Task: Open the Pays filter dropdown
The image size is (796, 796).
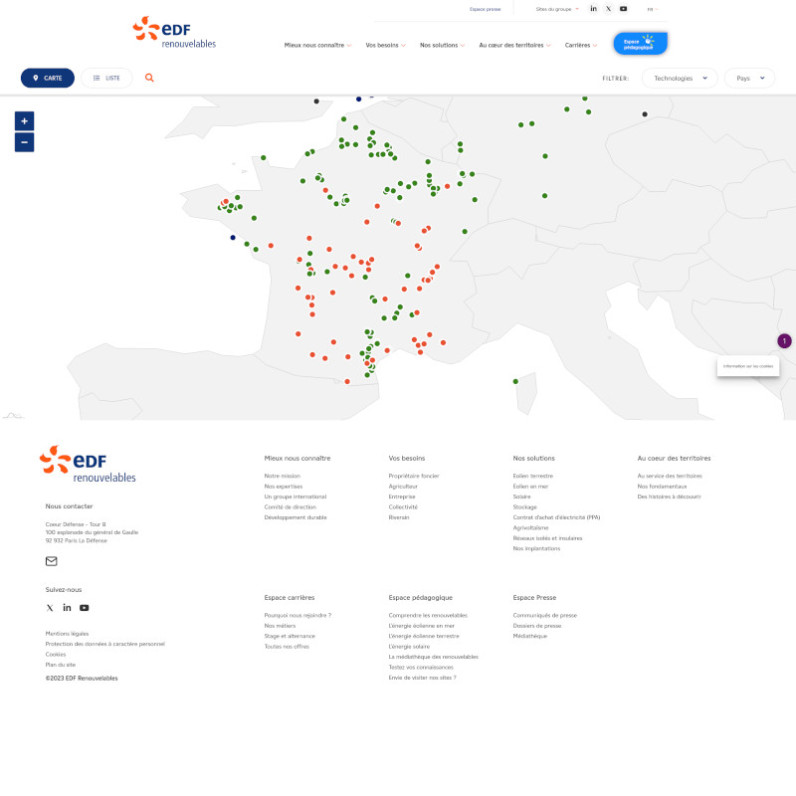Action: [x=750, y=78]
